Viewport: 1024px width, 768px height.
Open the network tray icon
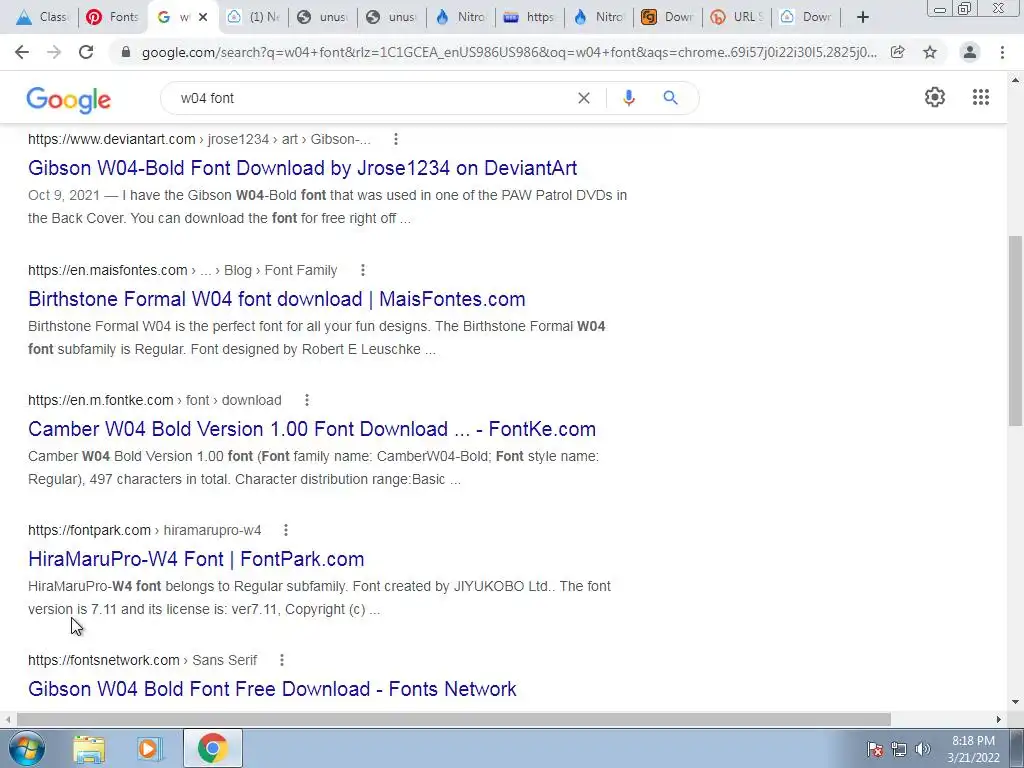(899, 748)
